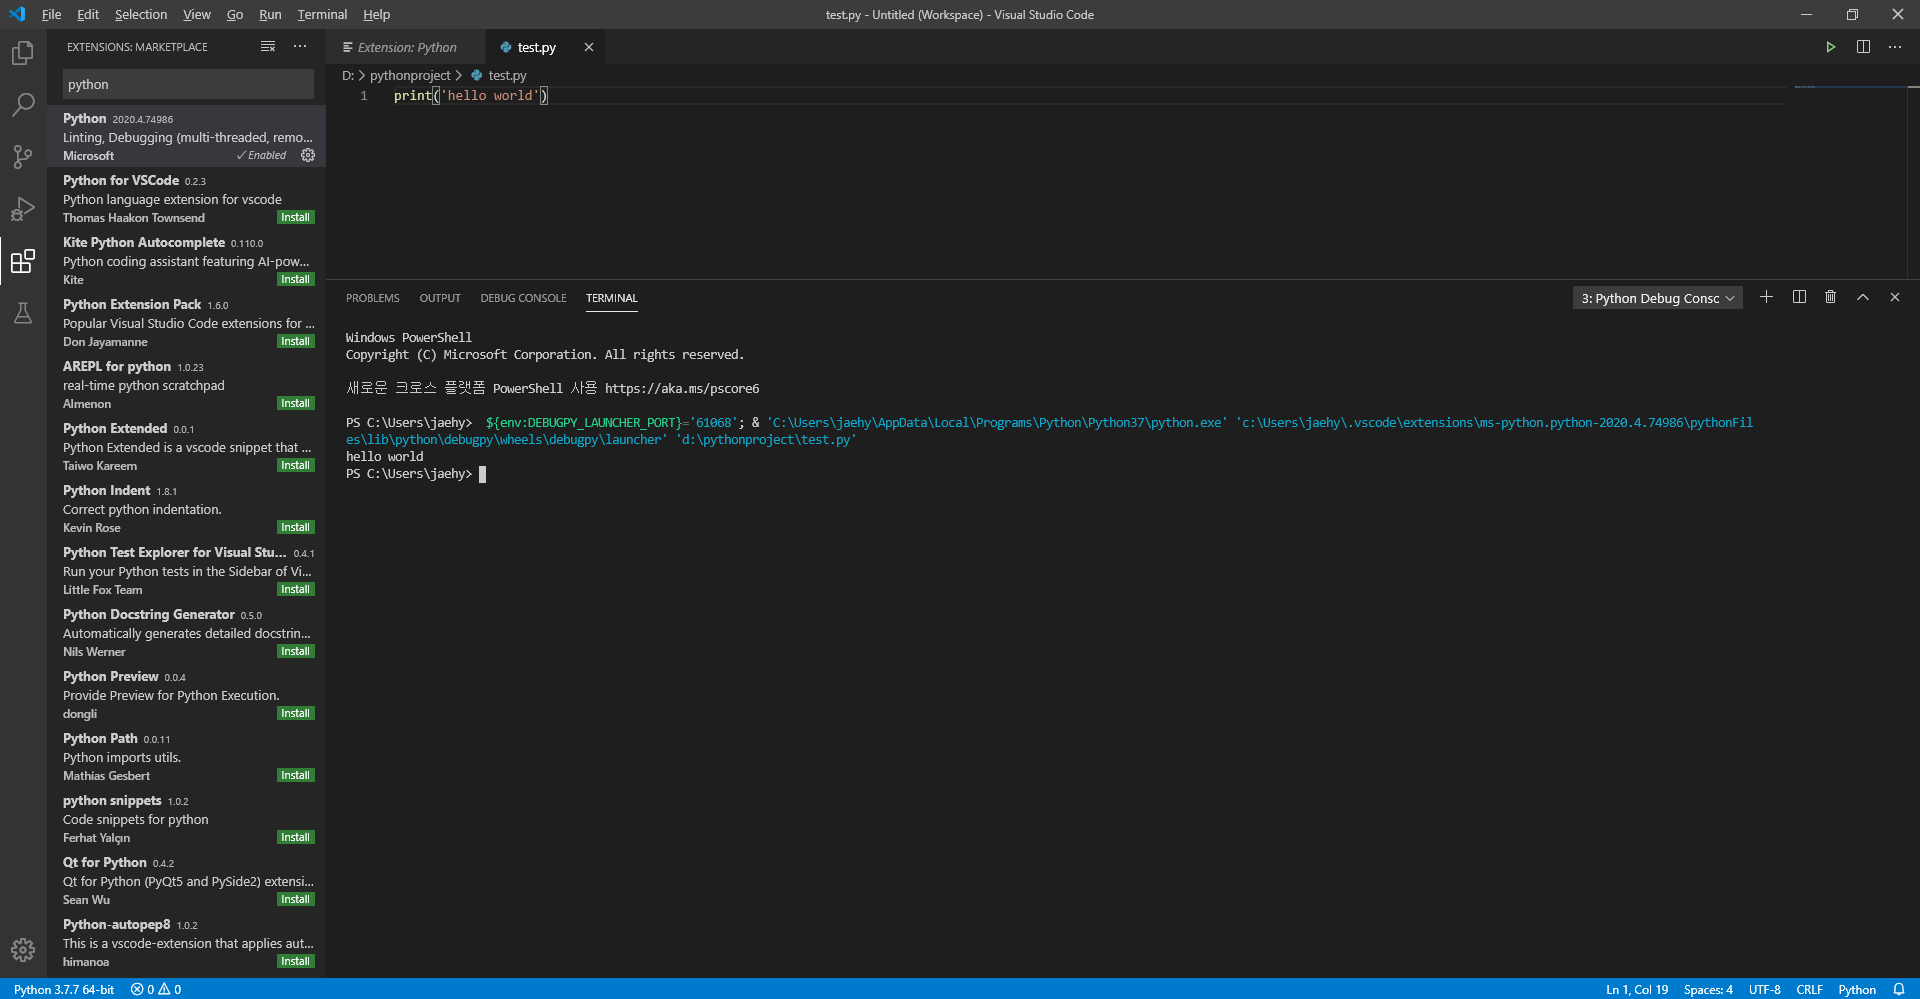Create a new terminal

[1766, 297]
